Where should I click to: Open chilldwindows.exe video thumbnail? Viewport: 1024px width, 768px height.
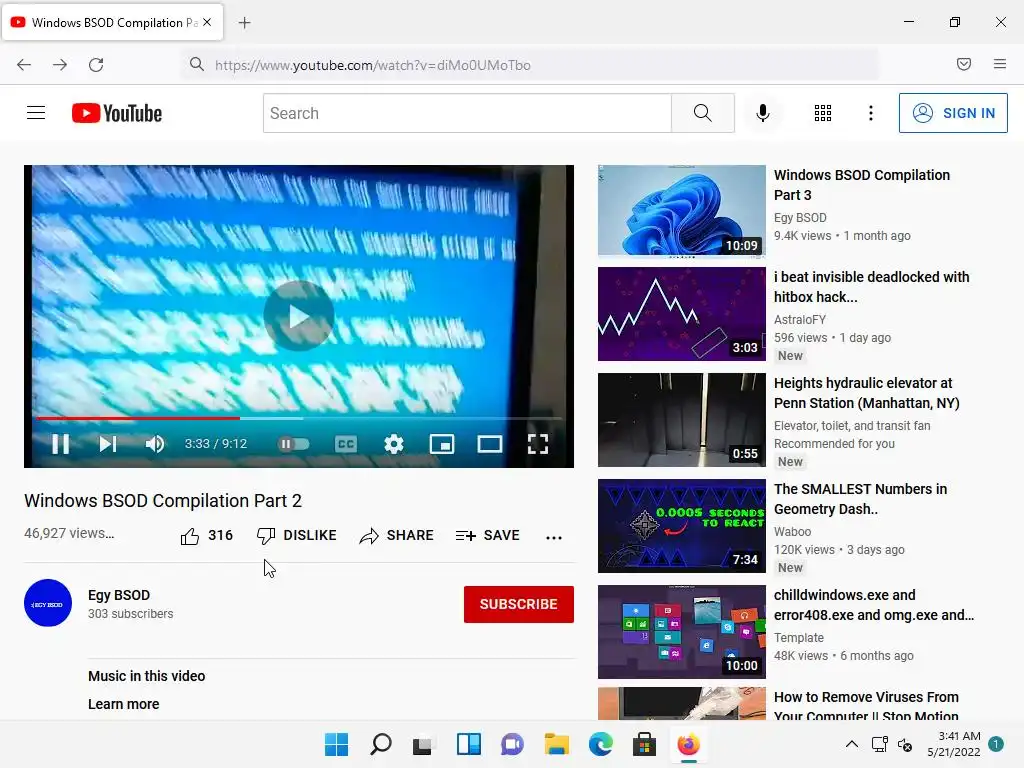point(682,632)
